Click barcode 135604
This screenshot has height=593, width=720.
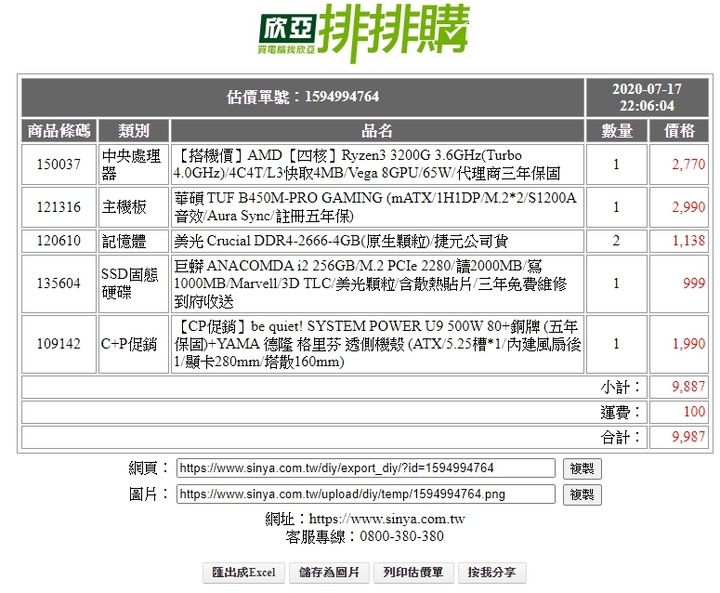59,283
